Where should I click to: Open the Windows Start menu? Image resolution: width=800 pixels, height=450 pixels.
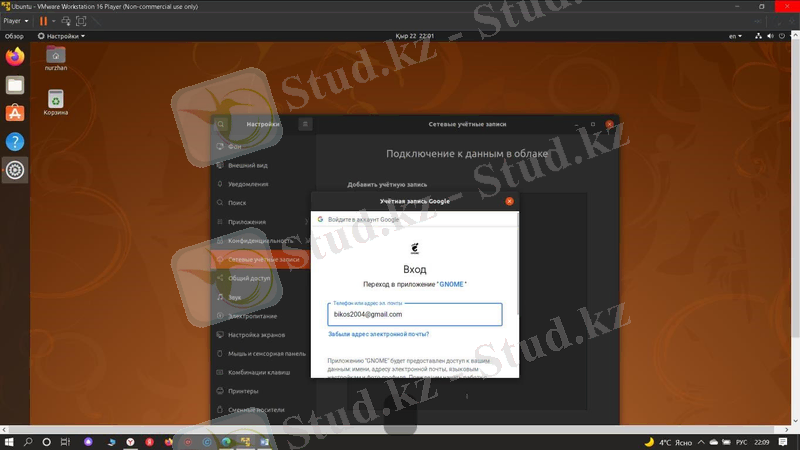9,442
